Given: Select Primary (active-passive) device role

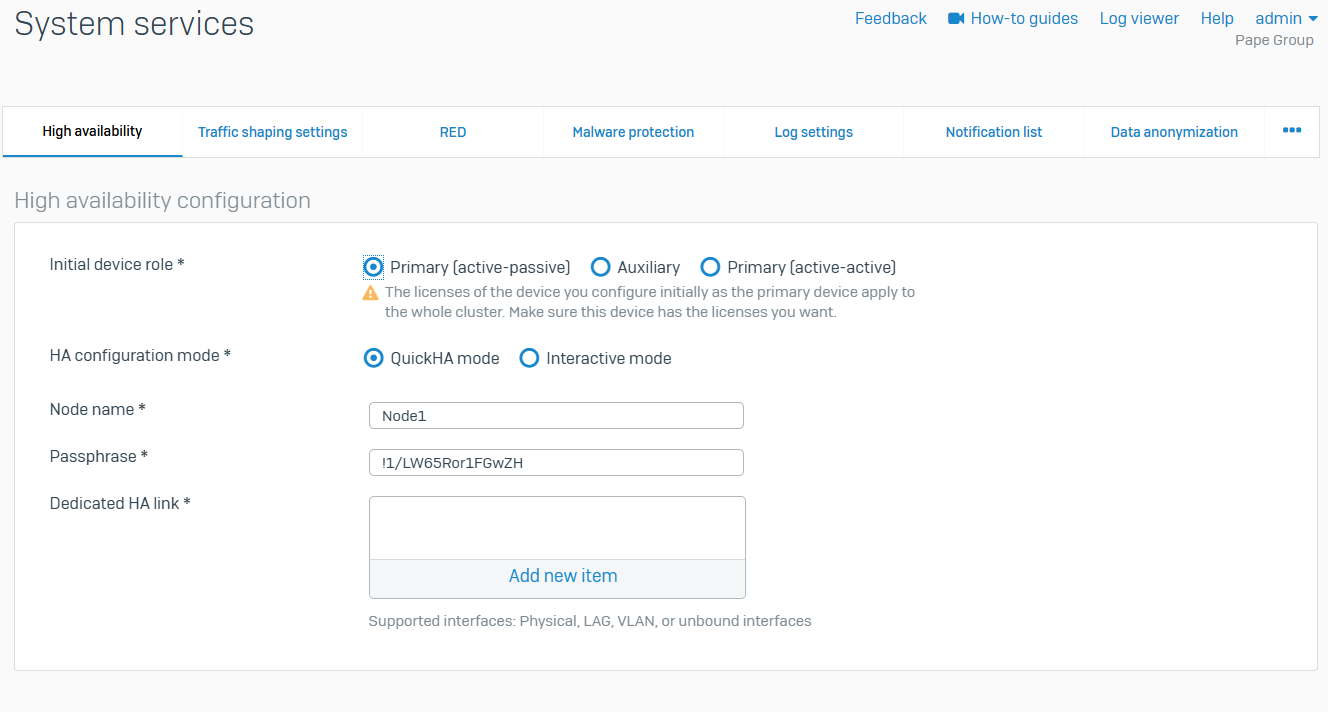Looking at the screenshot, I should point(373,267).
